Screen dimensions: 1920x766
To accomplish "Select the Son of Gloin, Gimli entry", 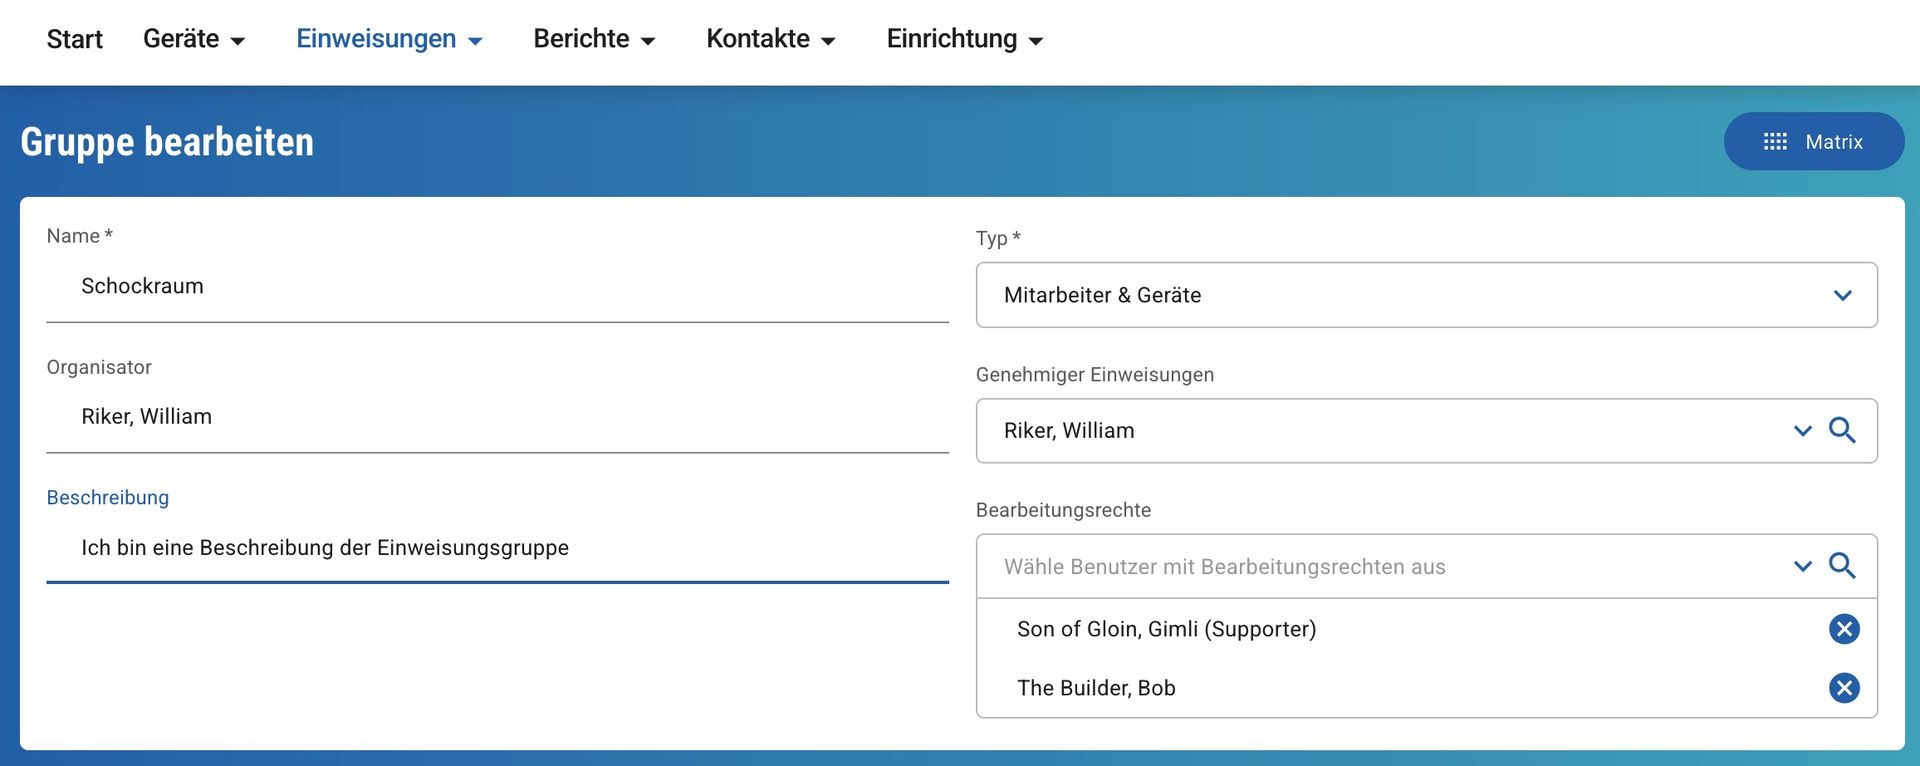I will (x=1166, y=629).
